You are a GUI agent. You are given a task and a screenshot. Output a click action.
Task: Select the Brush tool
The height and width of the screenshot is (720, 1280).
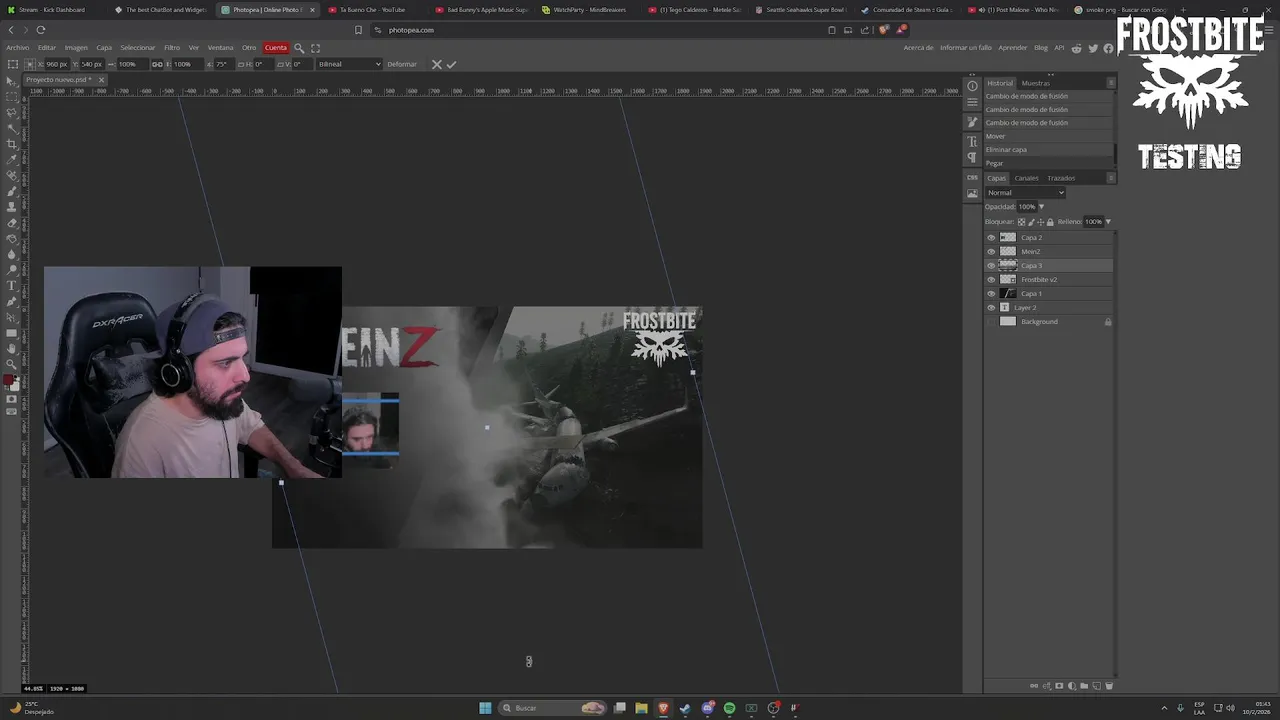pyautogui.click(x=12, y=191)
